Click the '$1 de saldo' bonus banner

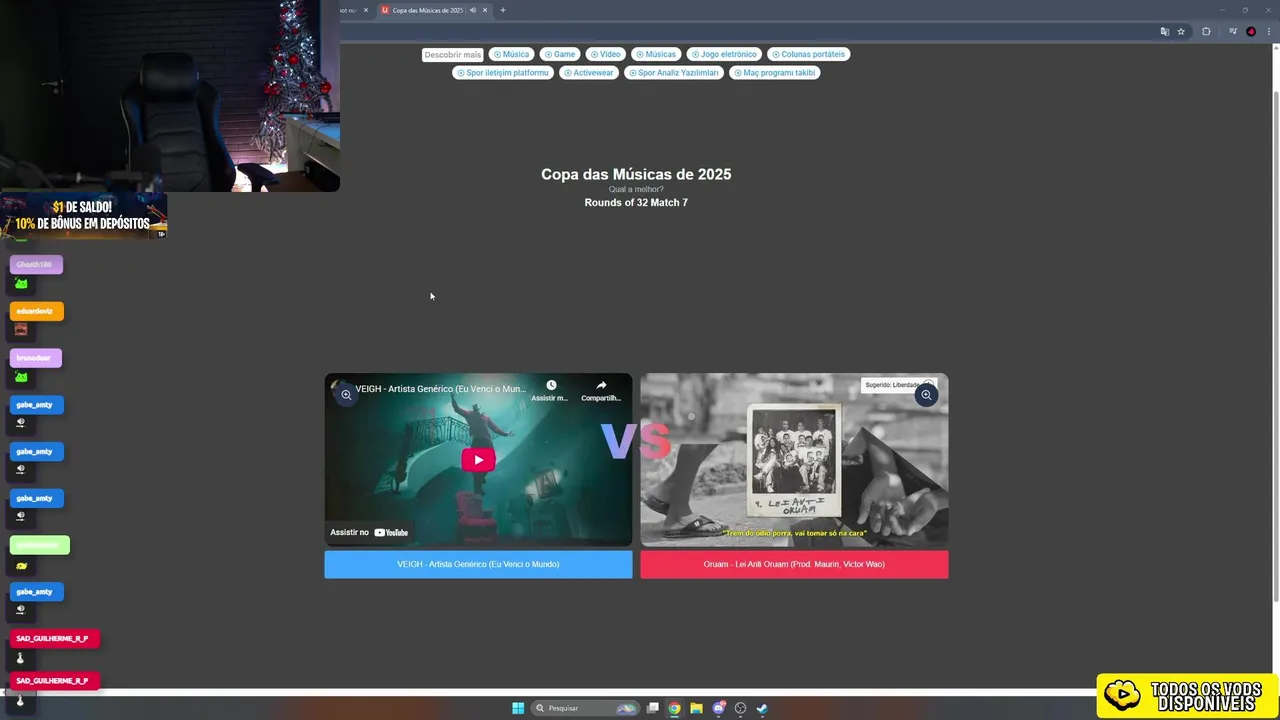point(84,216)
